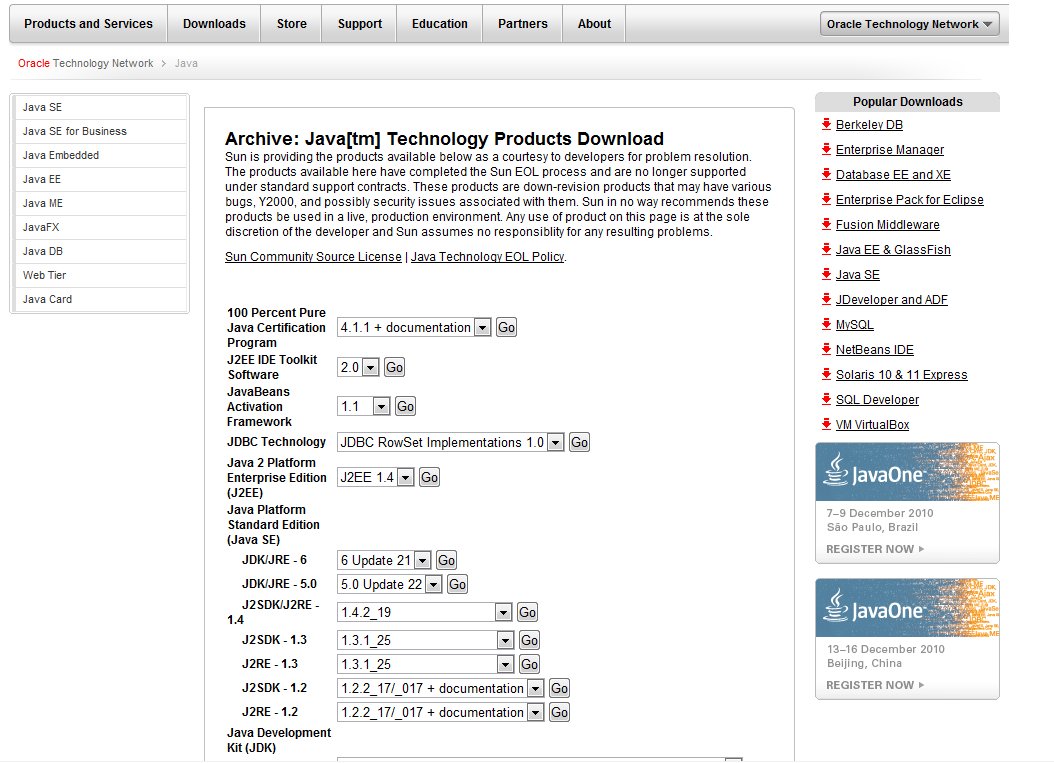Open the About menu
1054x763 pixels.
pos(594,24)
